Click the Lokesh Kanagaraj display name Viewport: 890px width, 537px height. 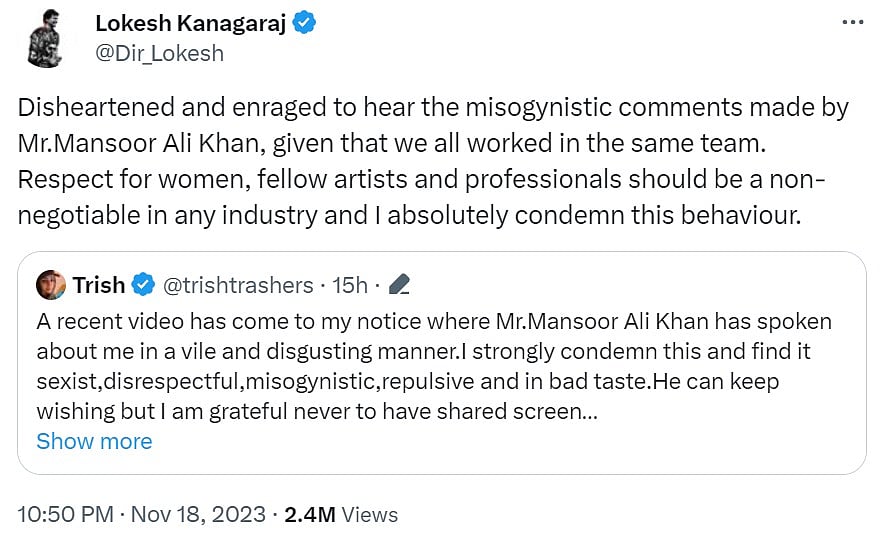click(190, 23)
